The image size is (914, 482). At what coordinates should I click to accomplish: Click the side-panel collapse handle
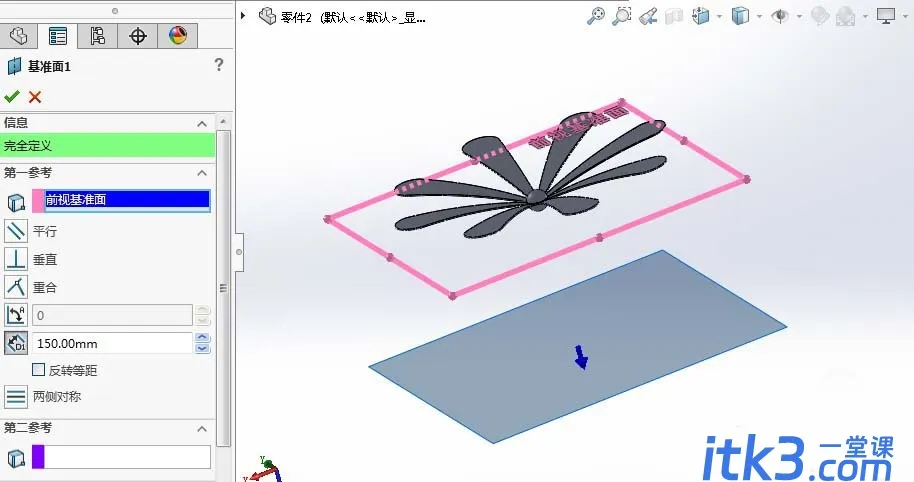coord(239,252)
